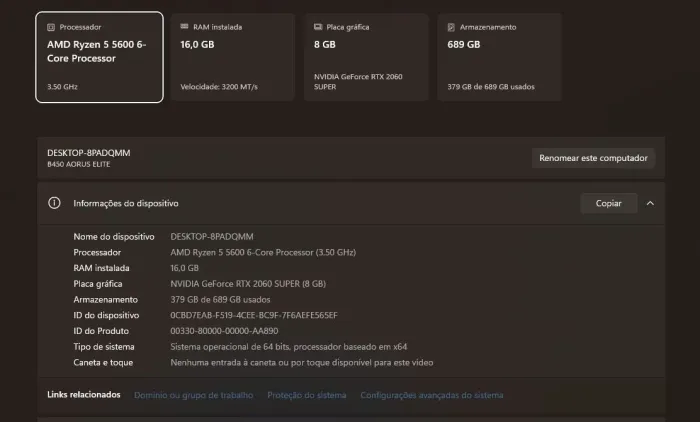Click the processor chip icon

[51, 27]
